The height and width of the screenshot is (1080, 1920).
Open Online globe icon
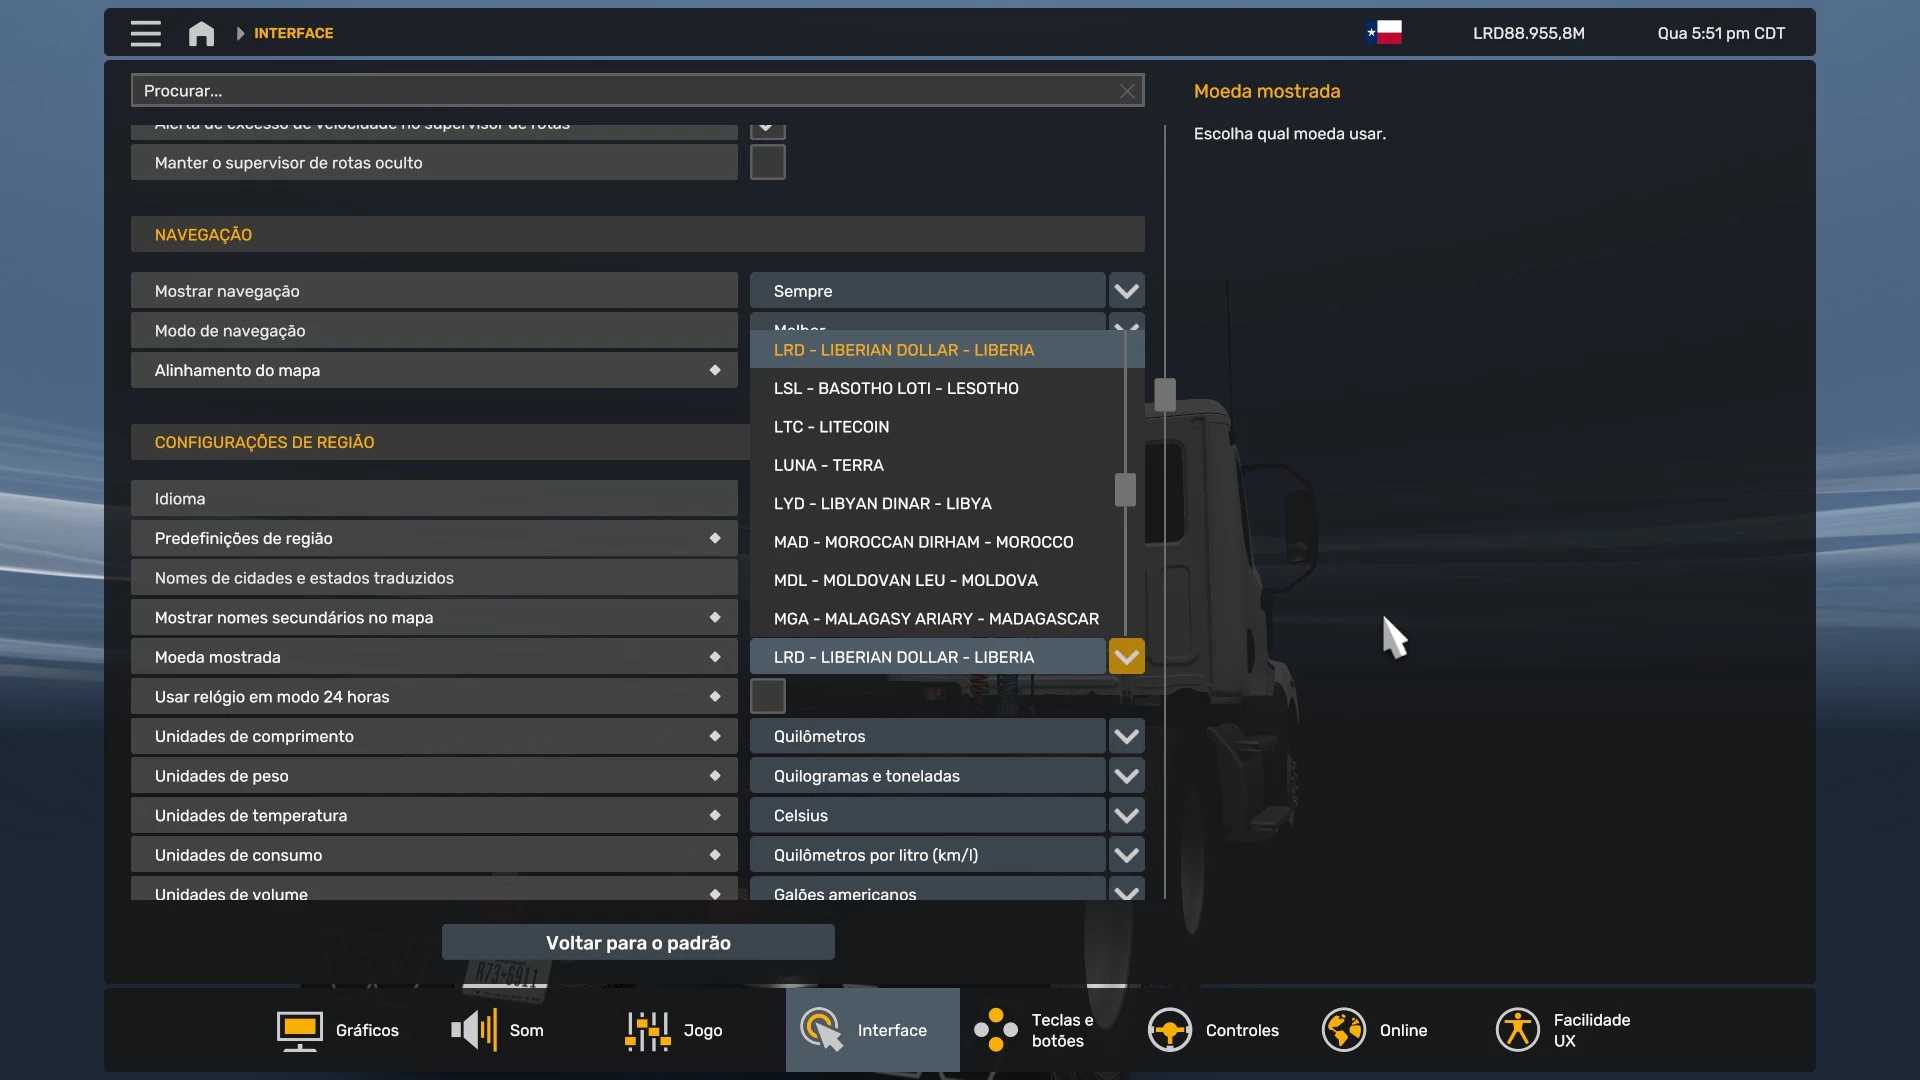pos(1343,1030)
